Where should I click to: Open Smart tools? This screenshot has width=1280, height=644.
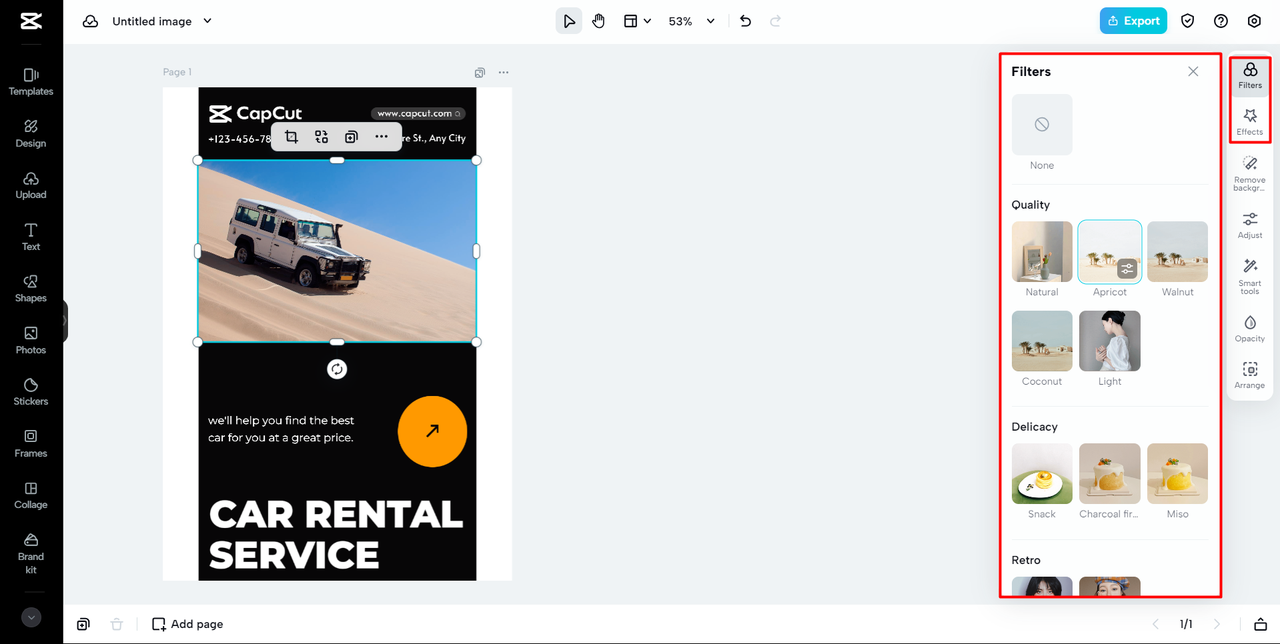click(x=1250, y=276)
